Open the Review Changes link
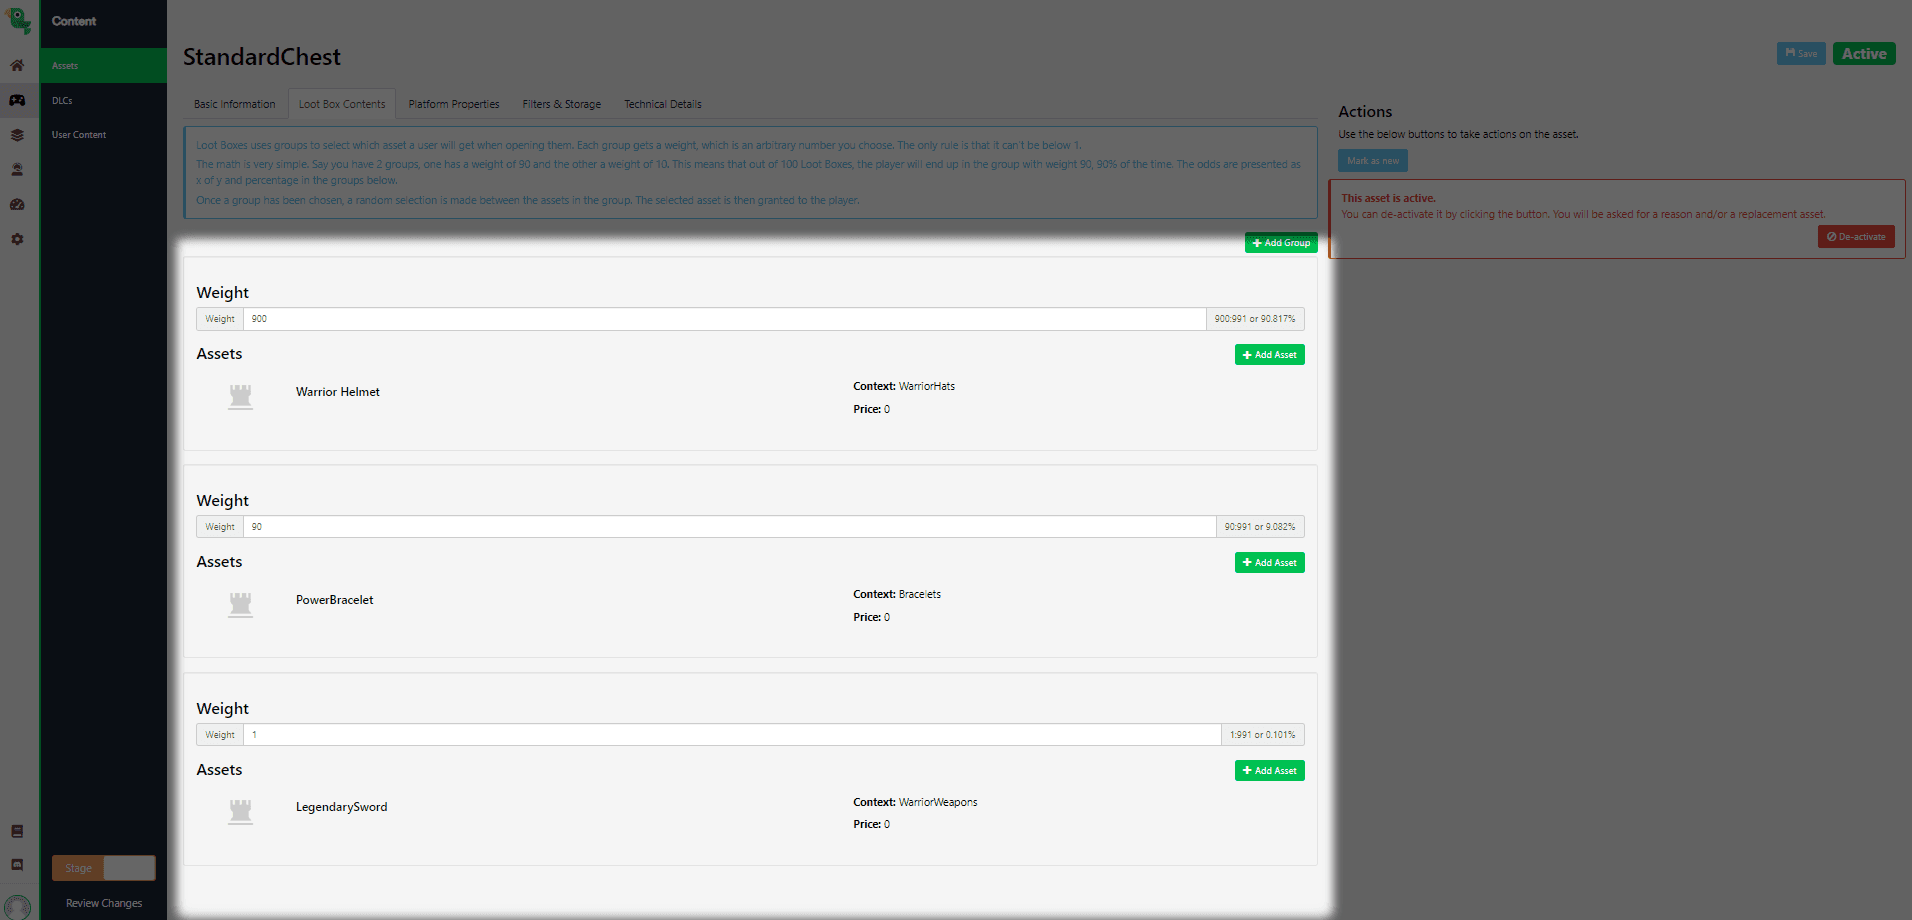Viewport: 1912px width, 920px height. point(104,903)
